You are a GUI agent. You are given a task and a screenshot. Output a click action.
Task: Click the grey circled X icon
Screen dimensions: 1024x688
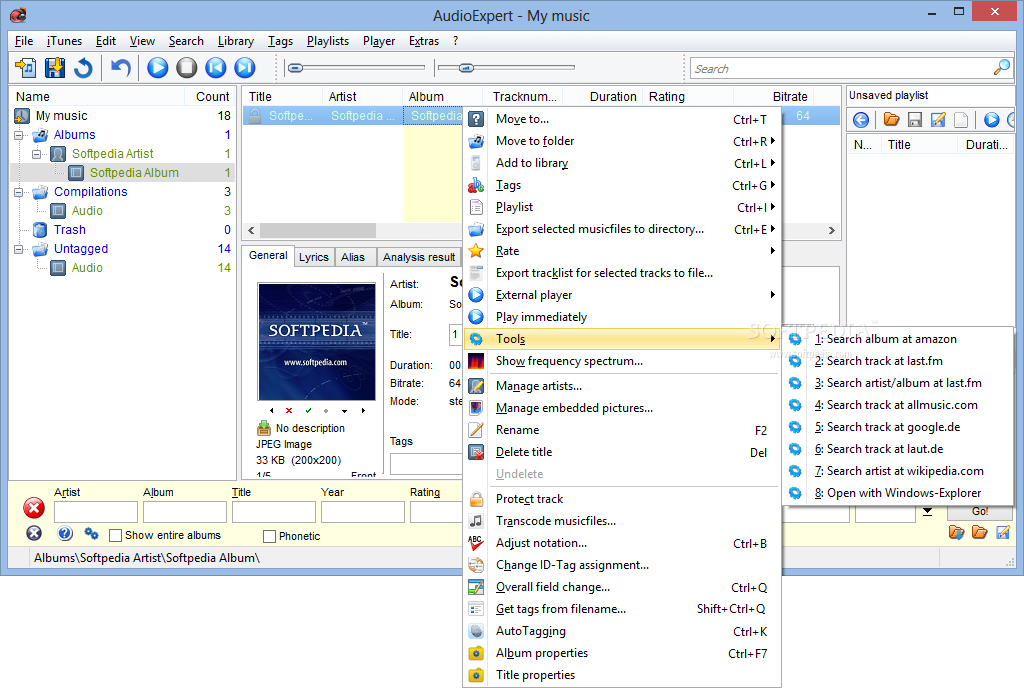click(34, 533)
